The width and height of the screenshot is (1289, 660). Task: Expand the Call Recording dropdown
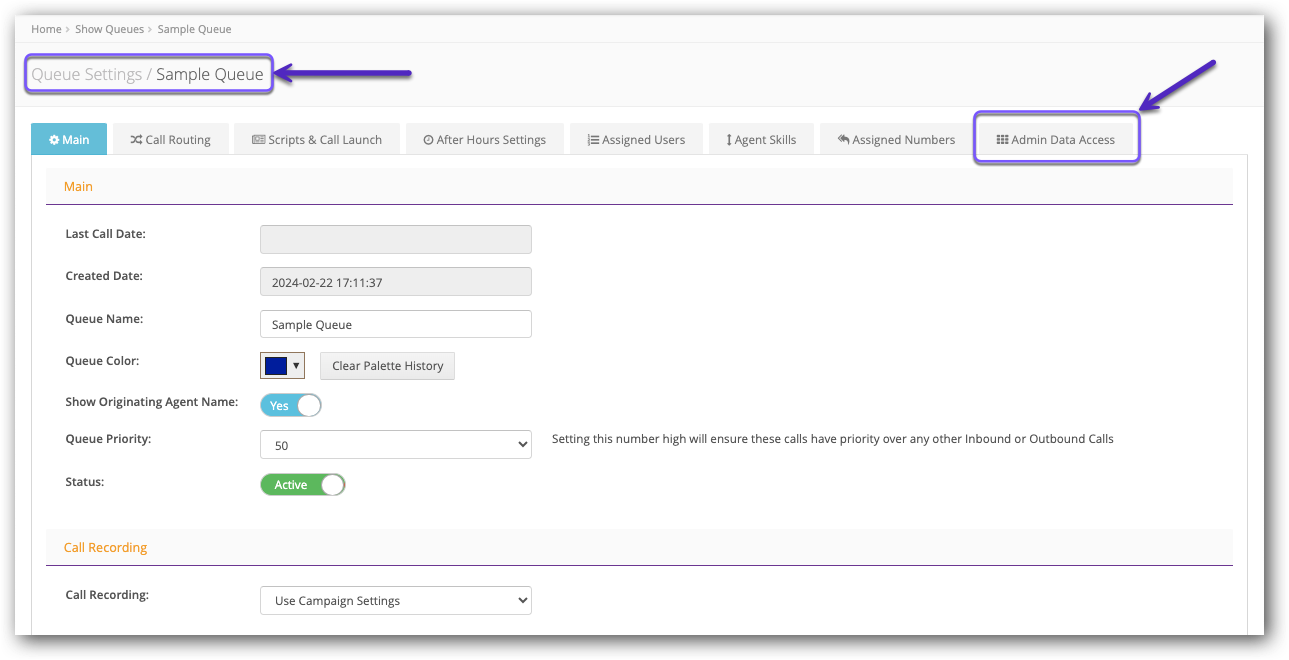click(395, 600)
